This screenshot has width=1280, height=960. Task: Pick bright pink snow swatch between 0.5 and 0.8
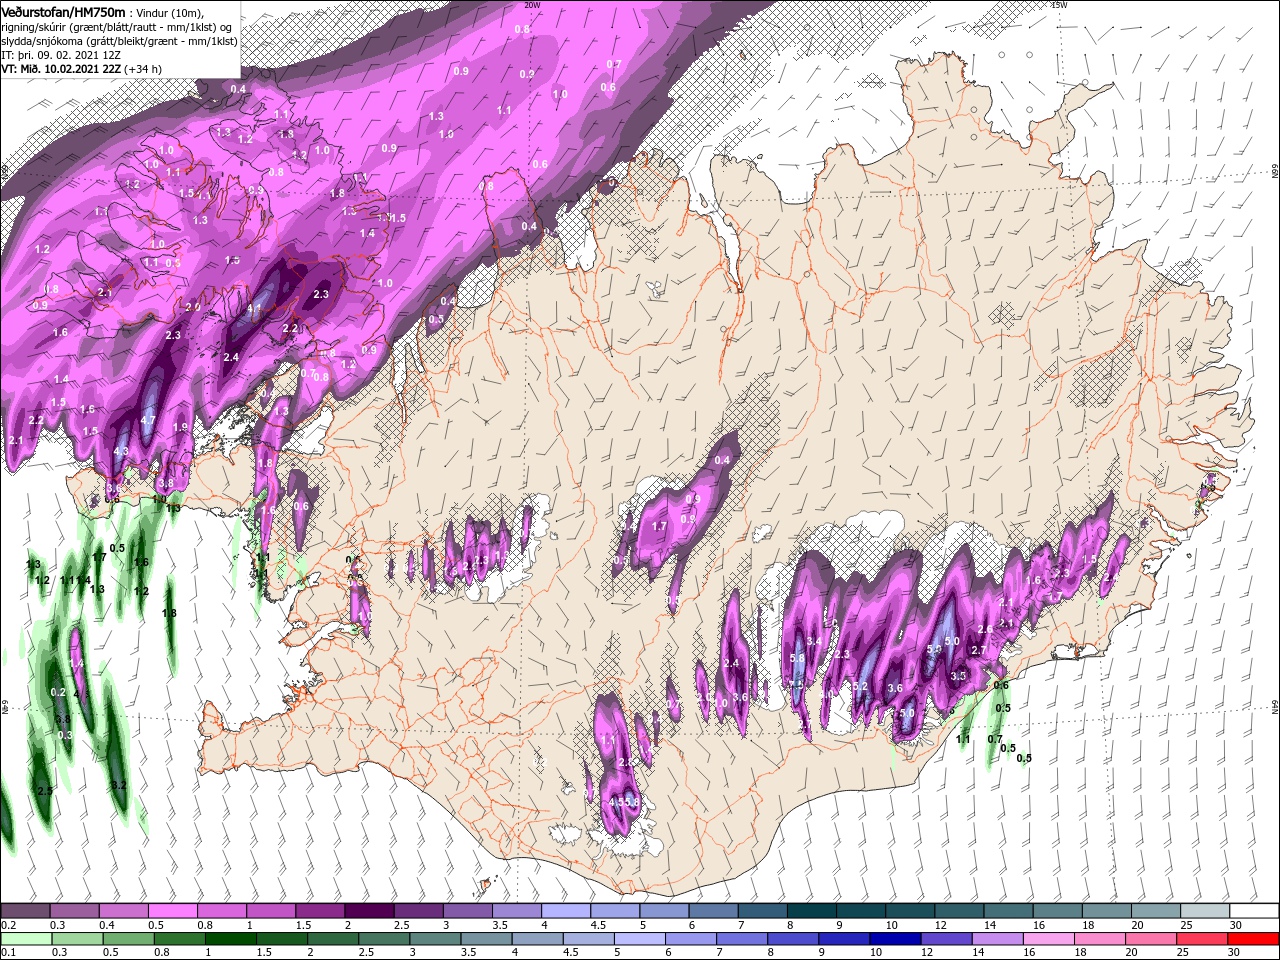tap(172, 911)
